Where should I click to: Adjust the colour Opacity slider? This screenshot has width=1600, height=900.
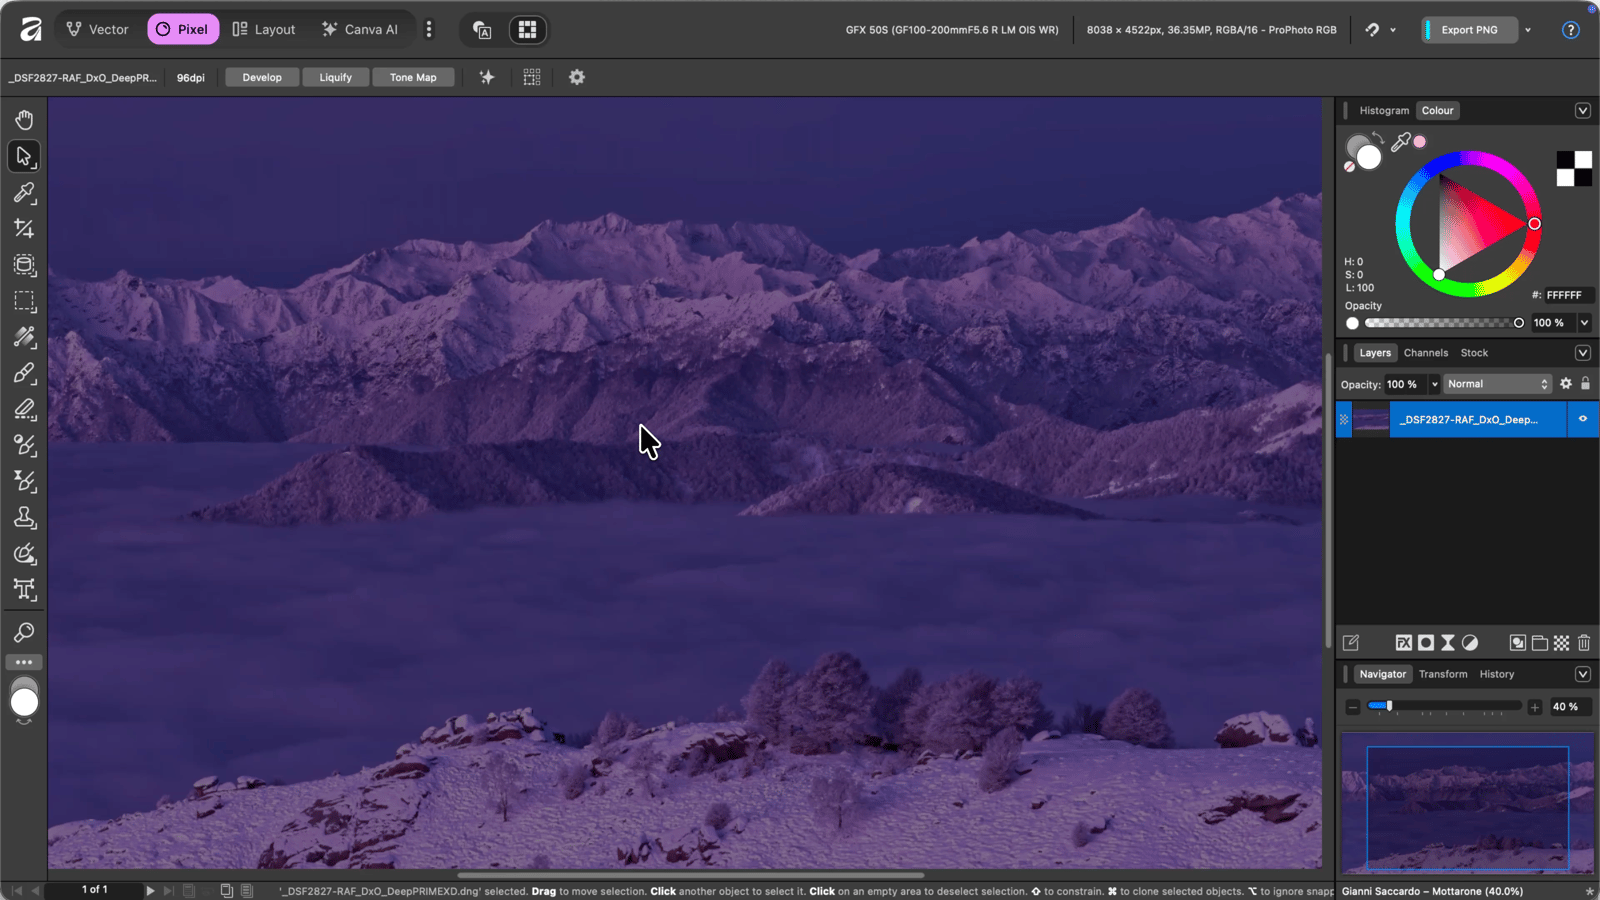(1442, 323)
